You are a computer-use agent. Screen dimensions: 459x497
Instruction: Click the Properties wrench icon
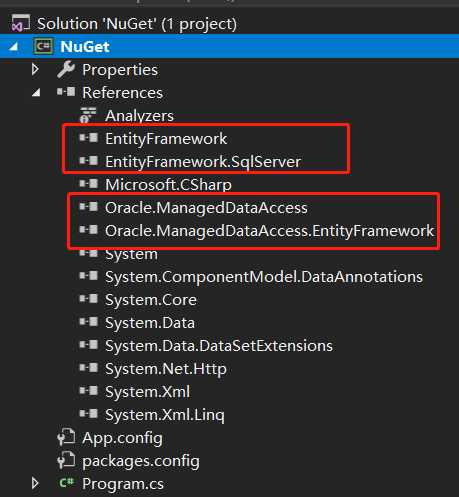coord(66,69)
